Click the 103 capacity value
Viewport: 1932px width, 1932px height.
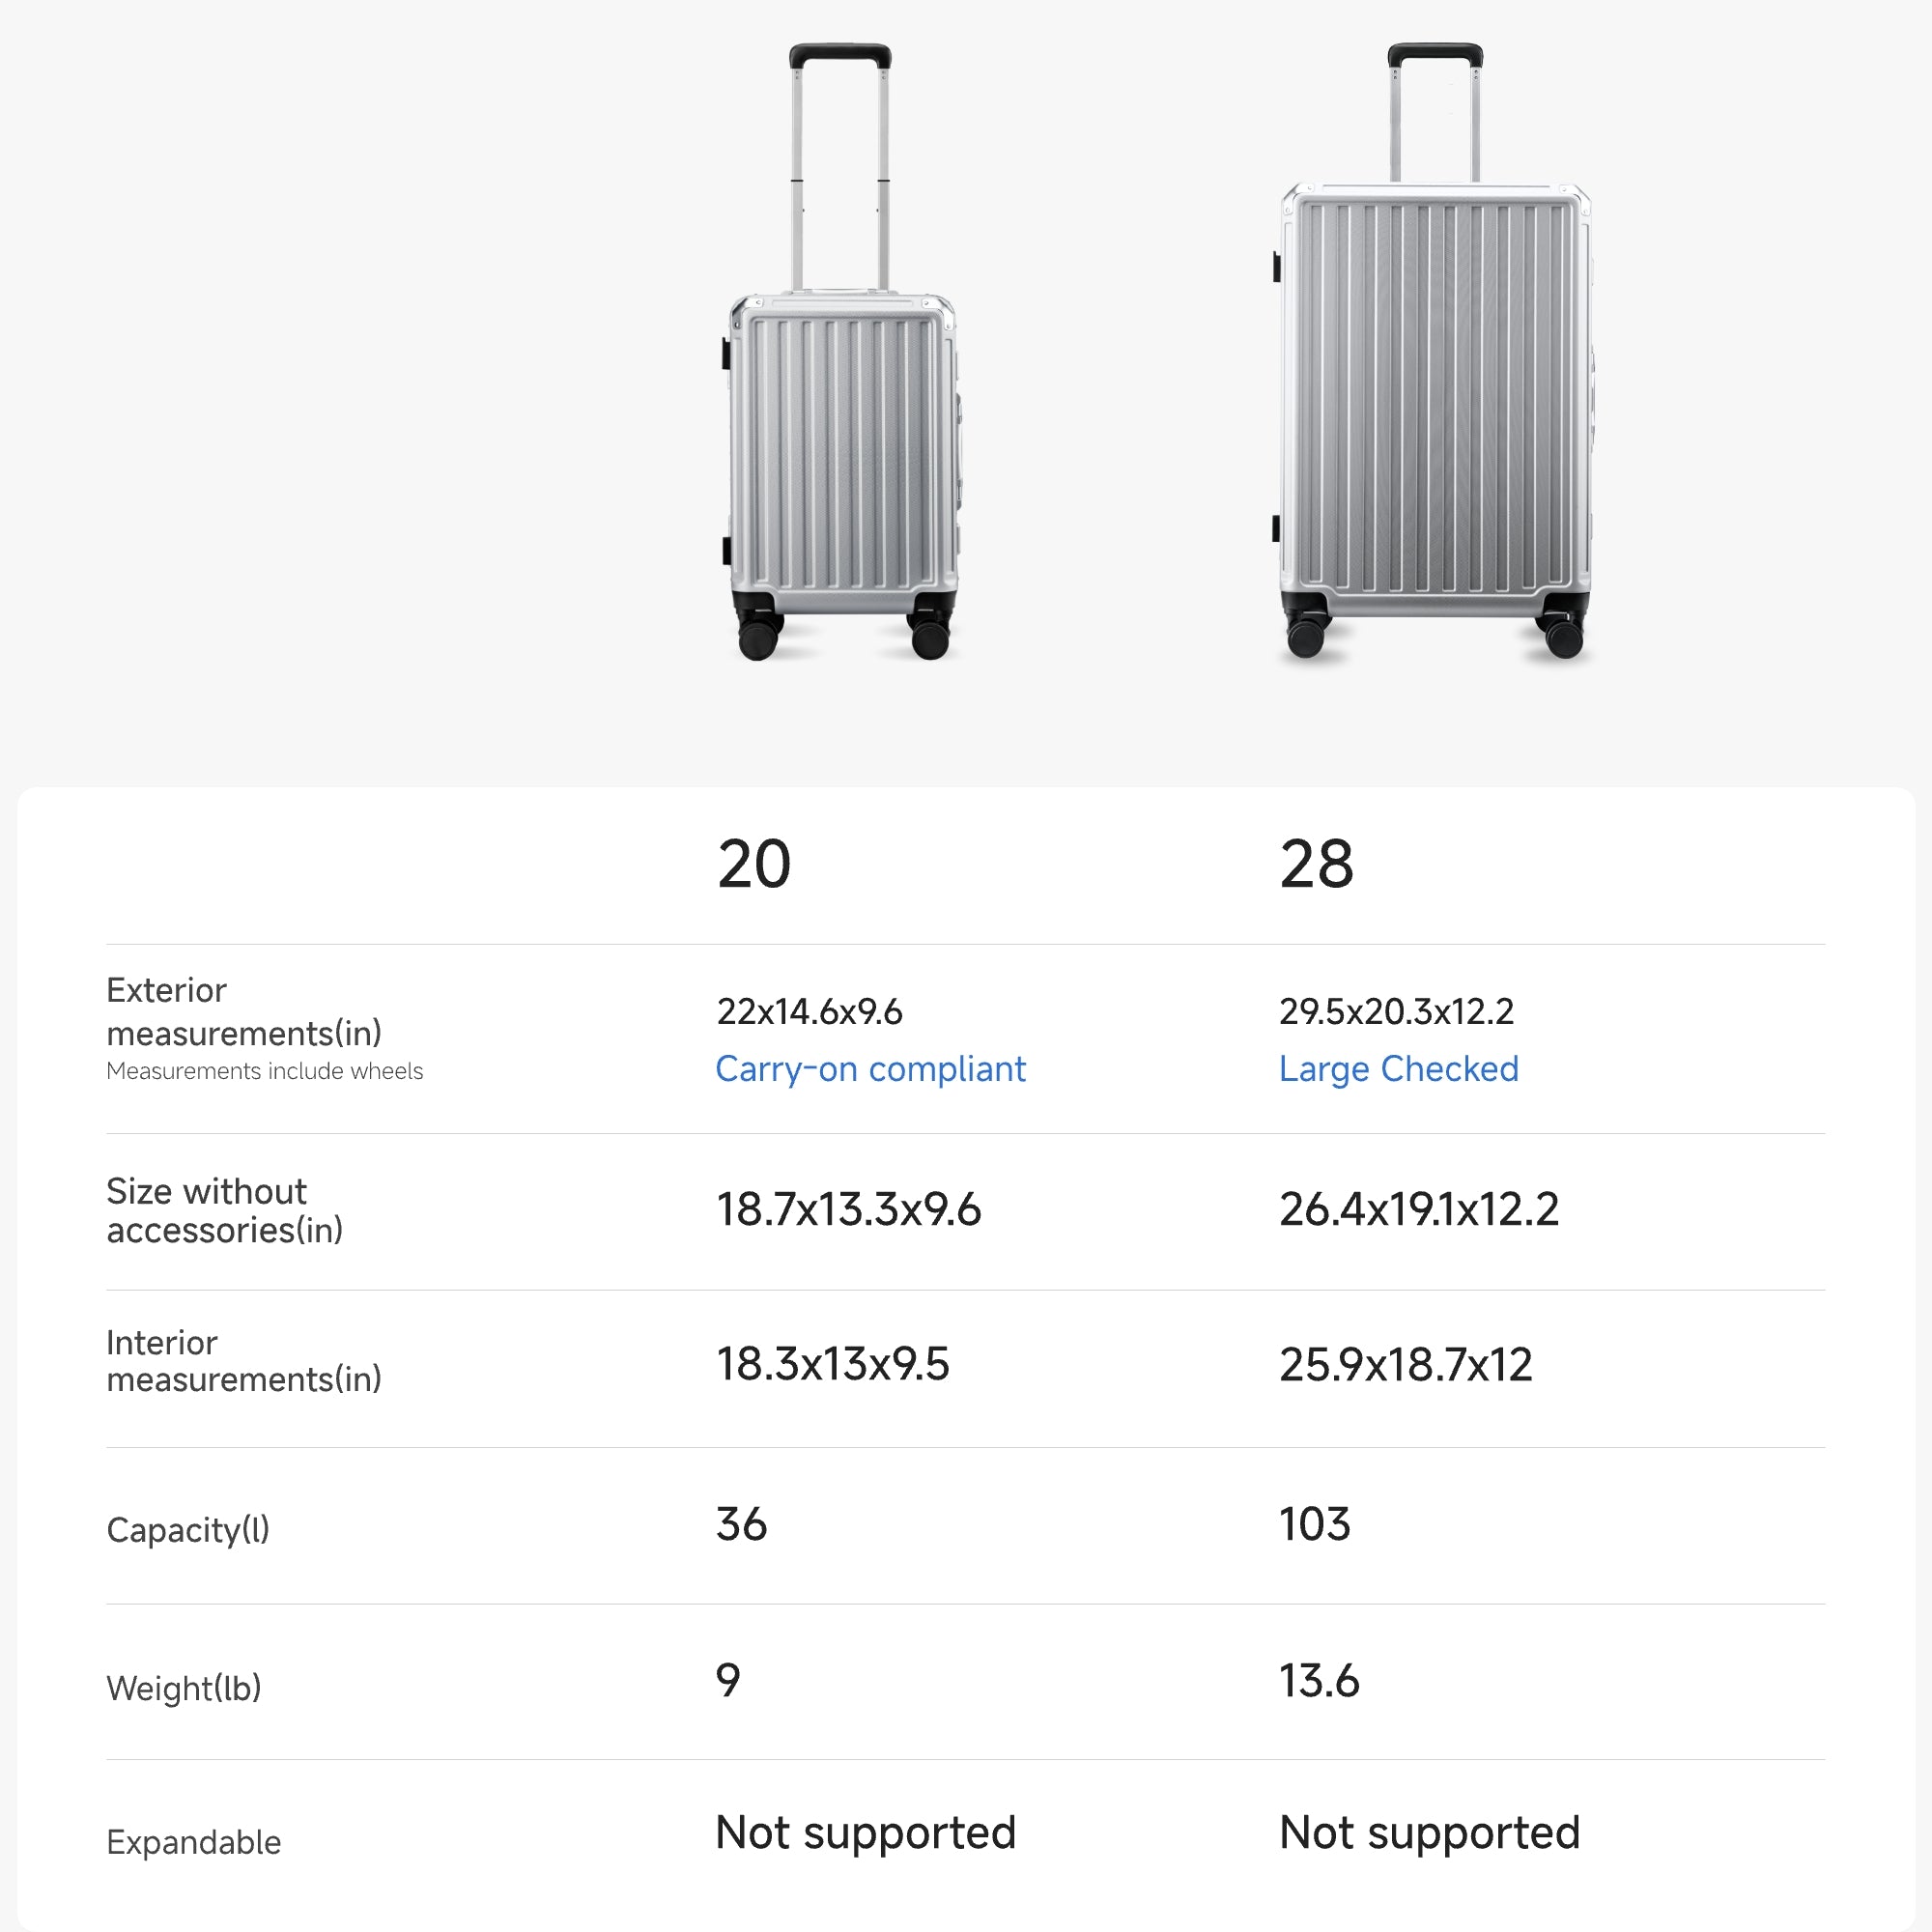point(1314,1524)
